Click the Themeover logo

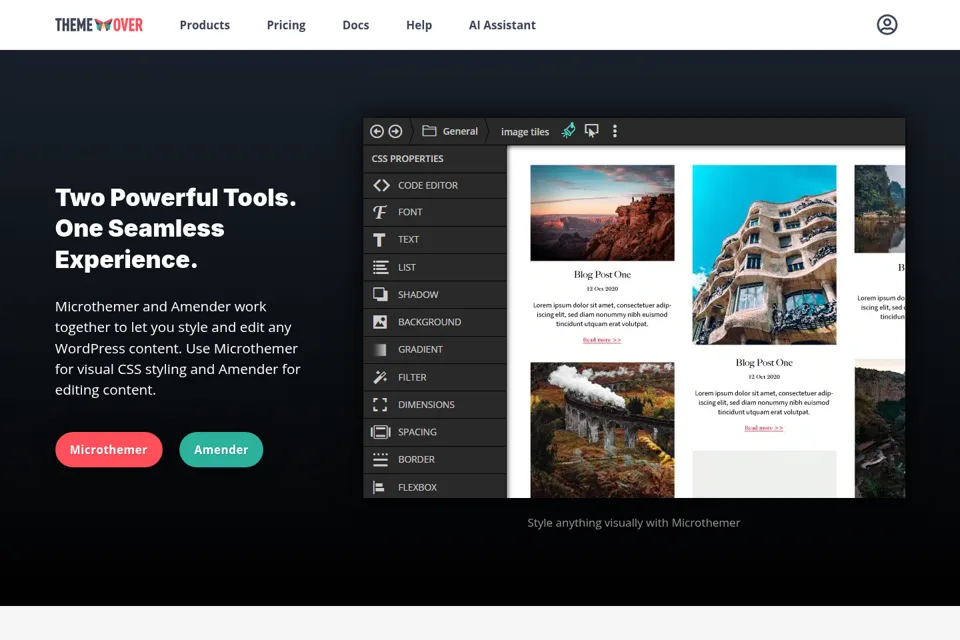pos(99,25)
